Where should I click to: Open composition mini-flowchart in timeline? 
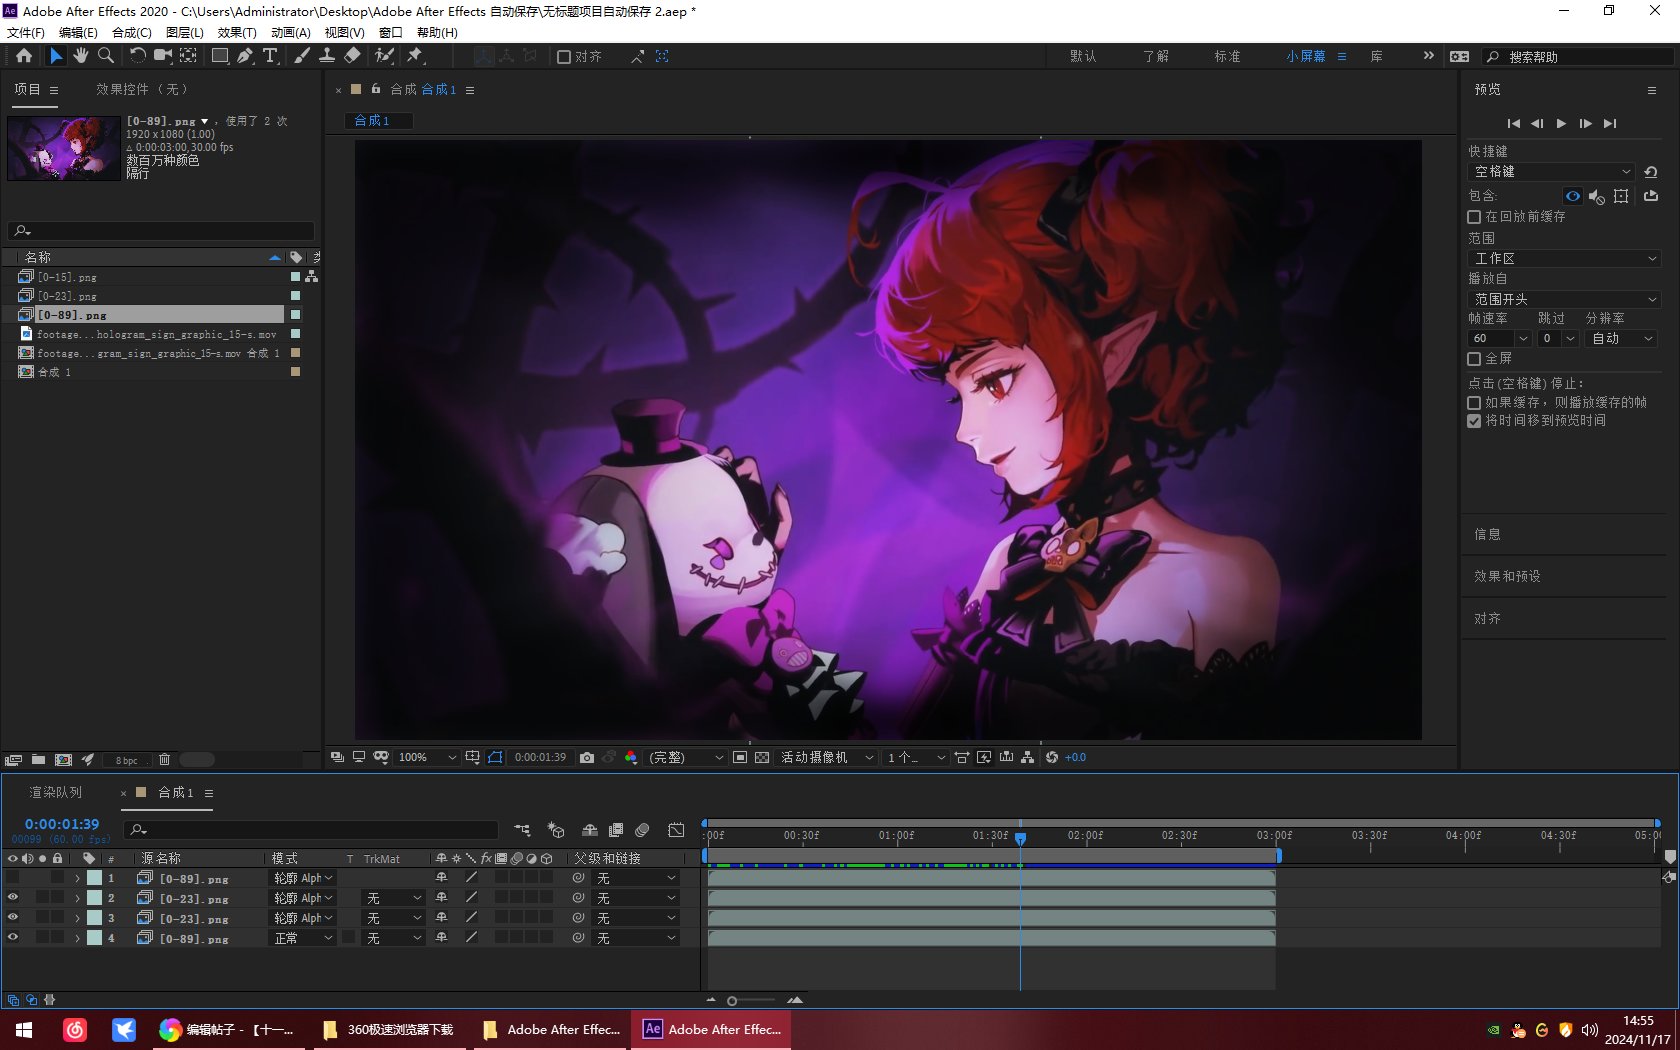point(522,830)
